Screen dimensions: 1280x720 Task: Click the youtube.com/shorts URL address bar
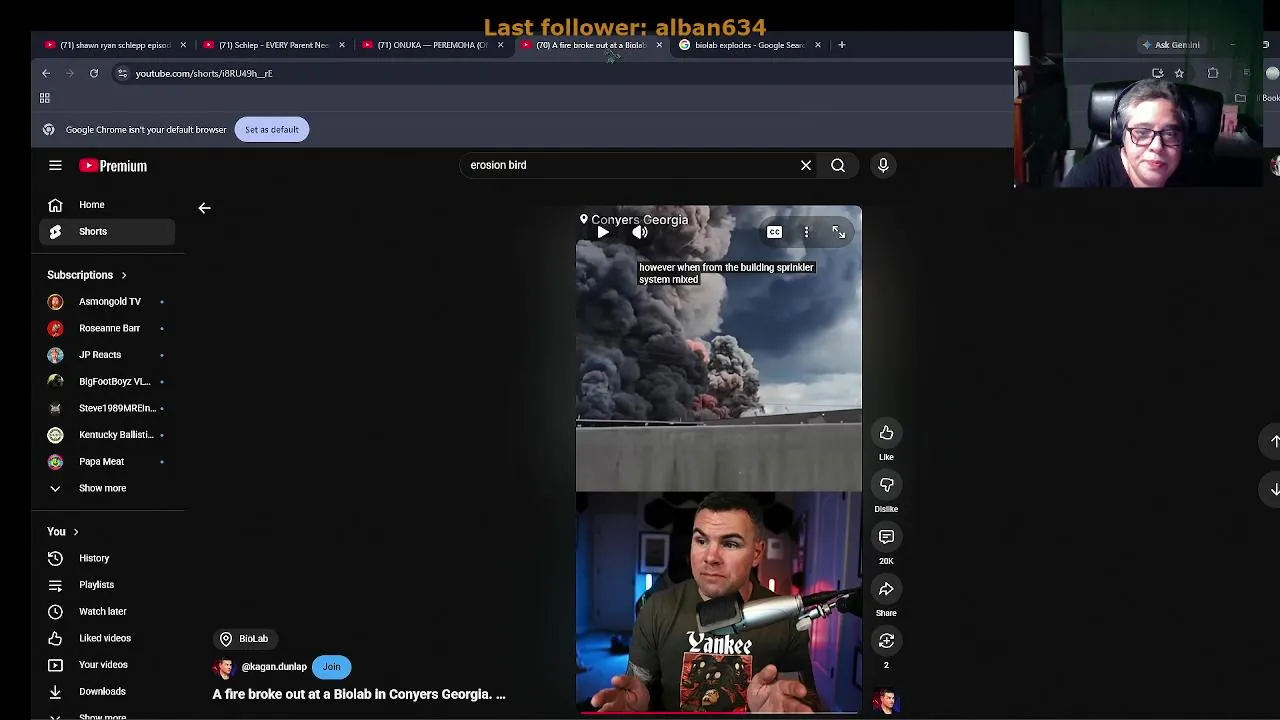203,73
